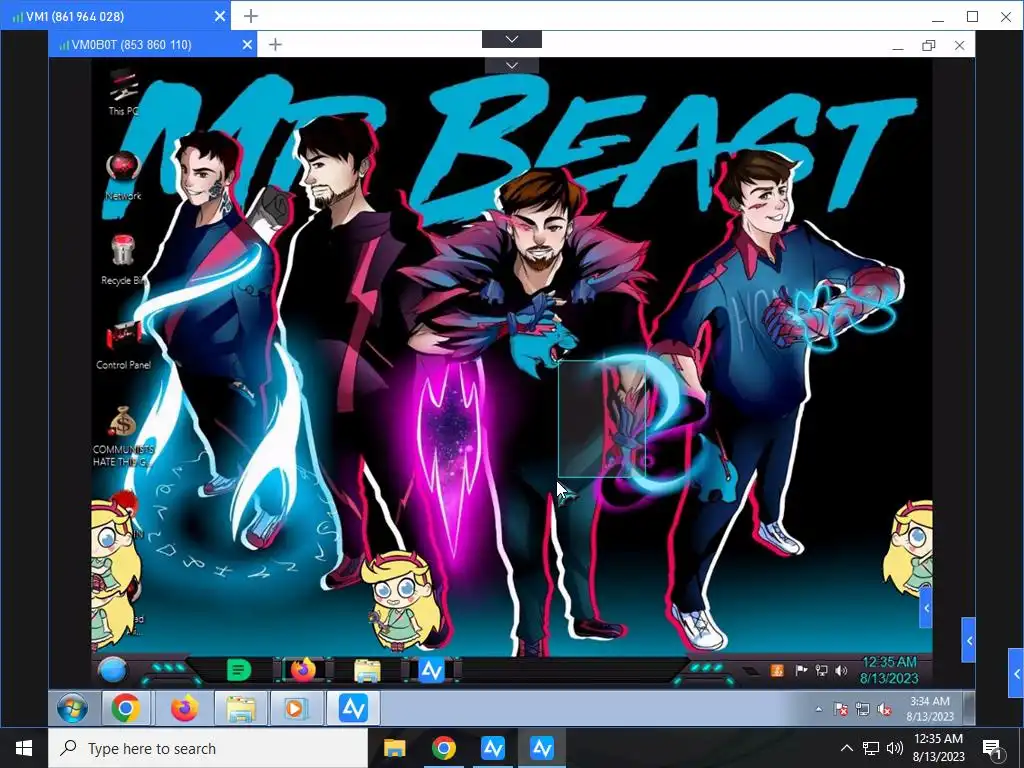The width and height of the screenshot is (1024, 768).
Task: Open Firefox in the themed innermost taskbar
Action: click(303, 670)
